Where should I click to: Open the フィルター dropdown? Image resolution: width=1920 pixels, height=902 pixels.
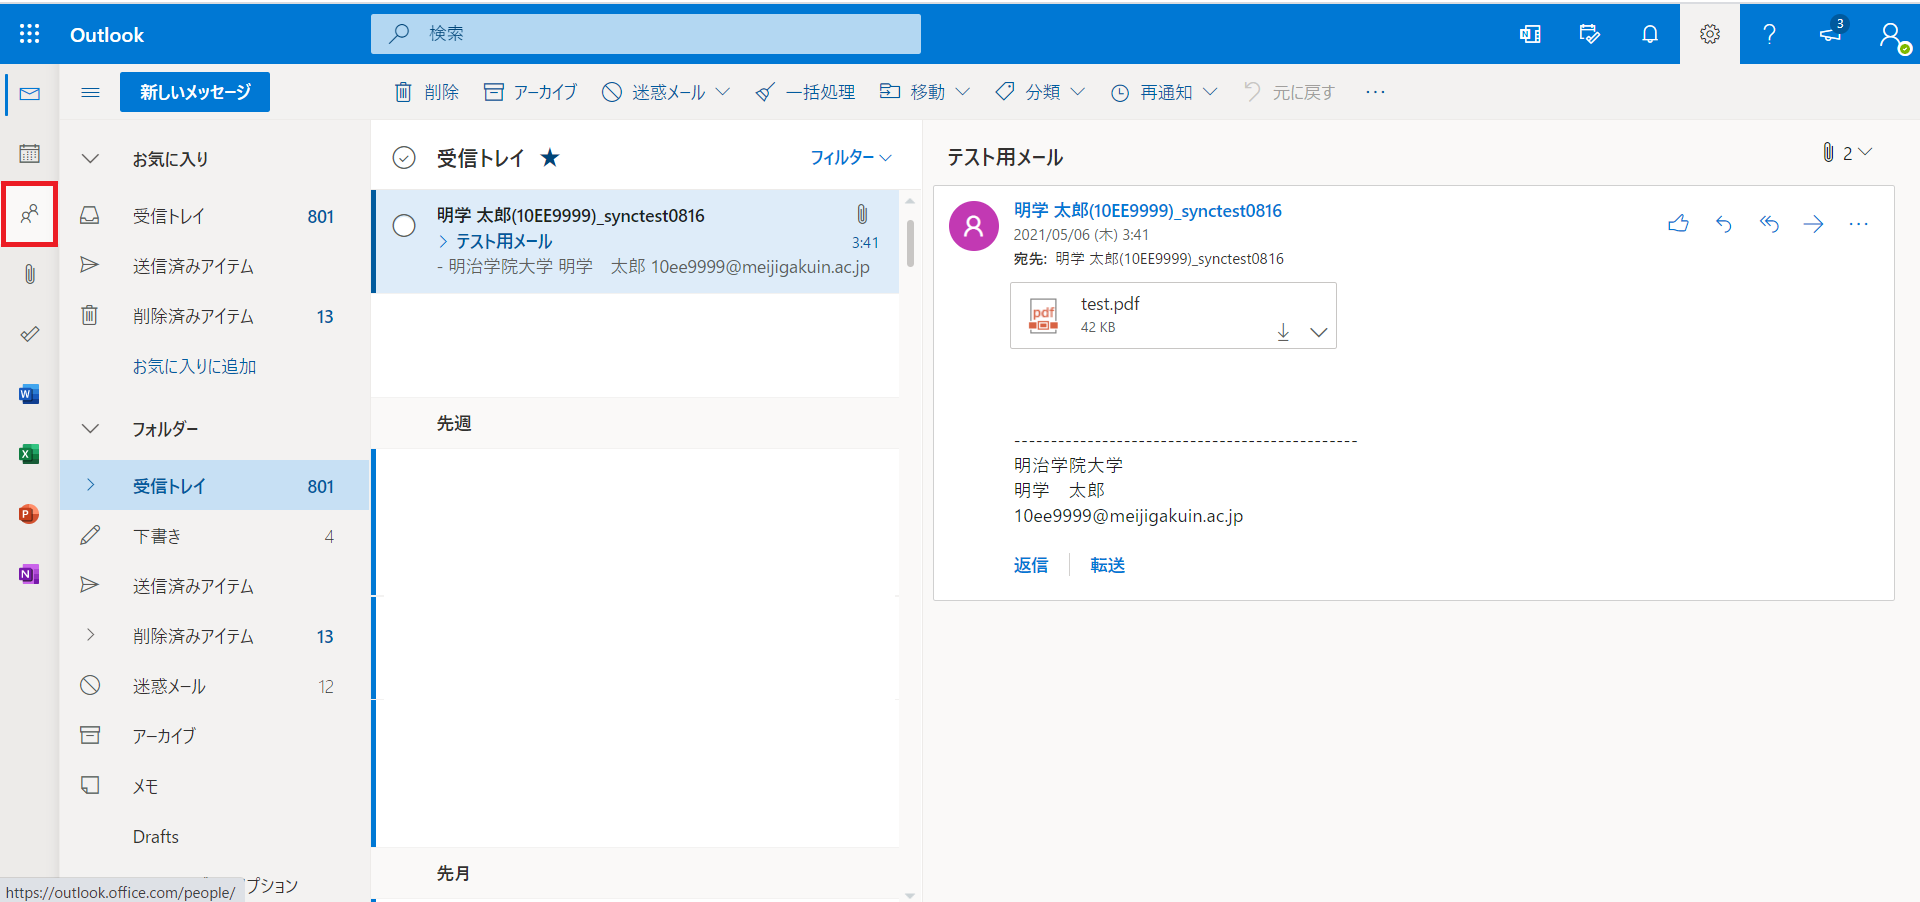pyautogui.click(x=850, y=158)
